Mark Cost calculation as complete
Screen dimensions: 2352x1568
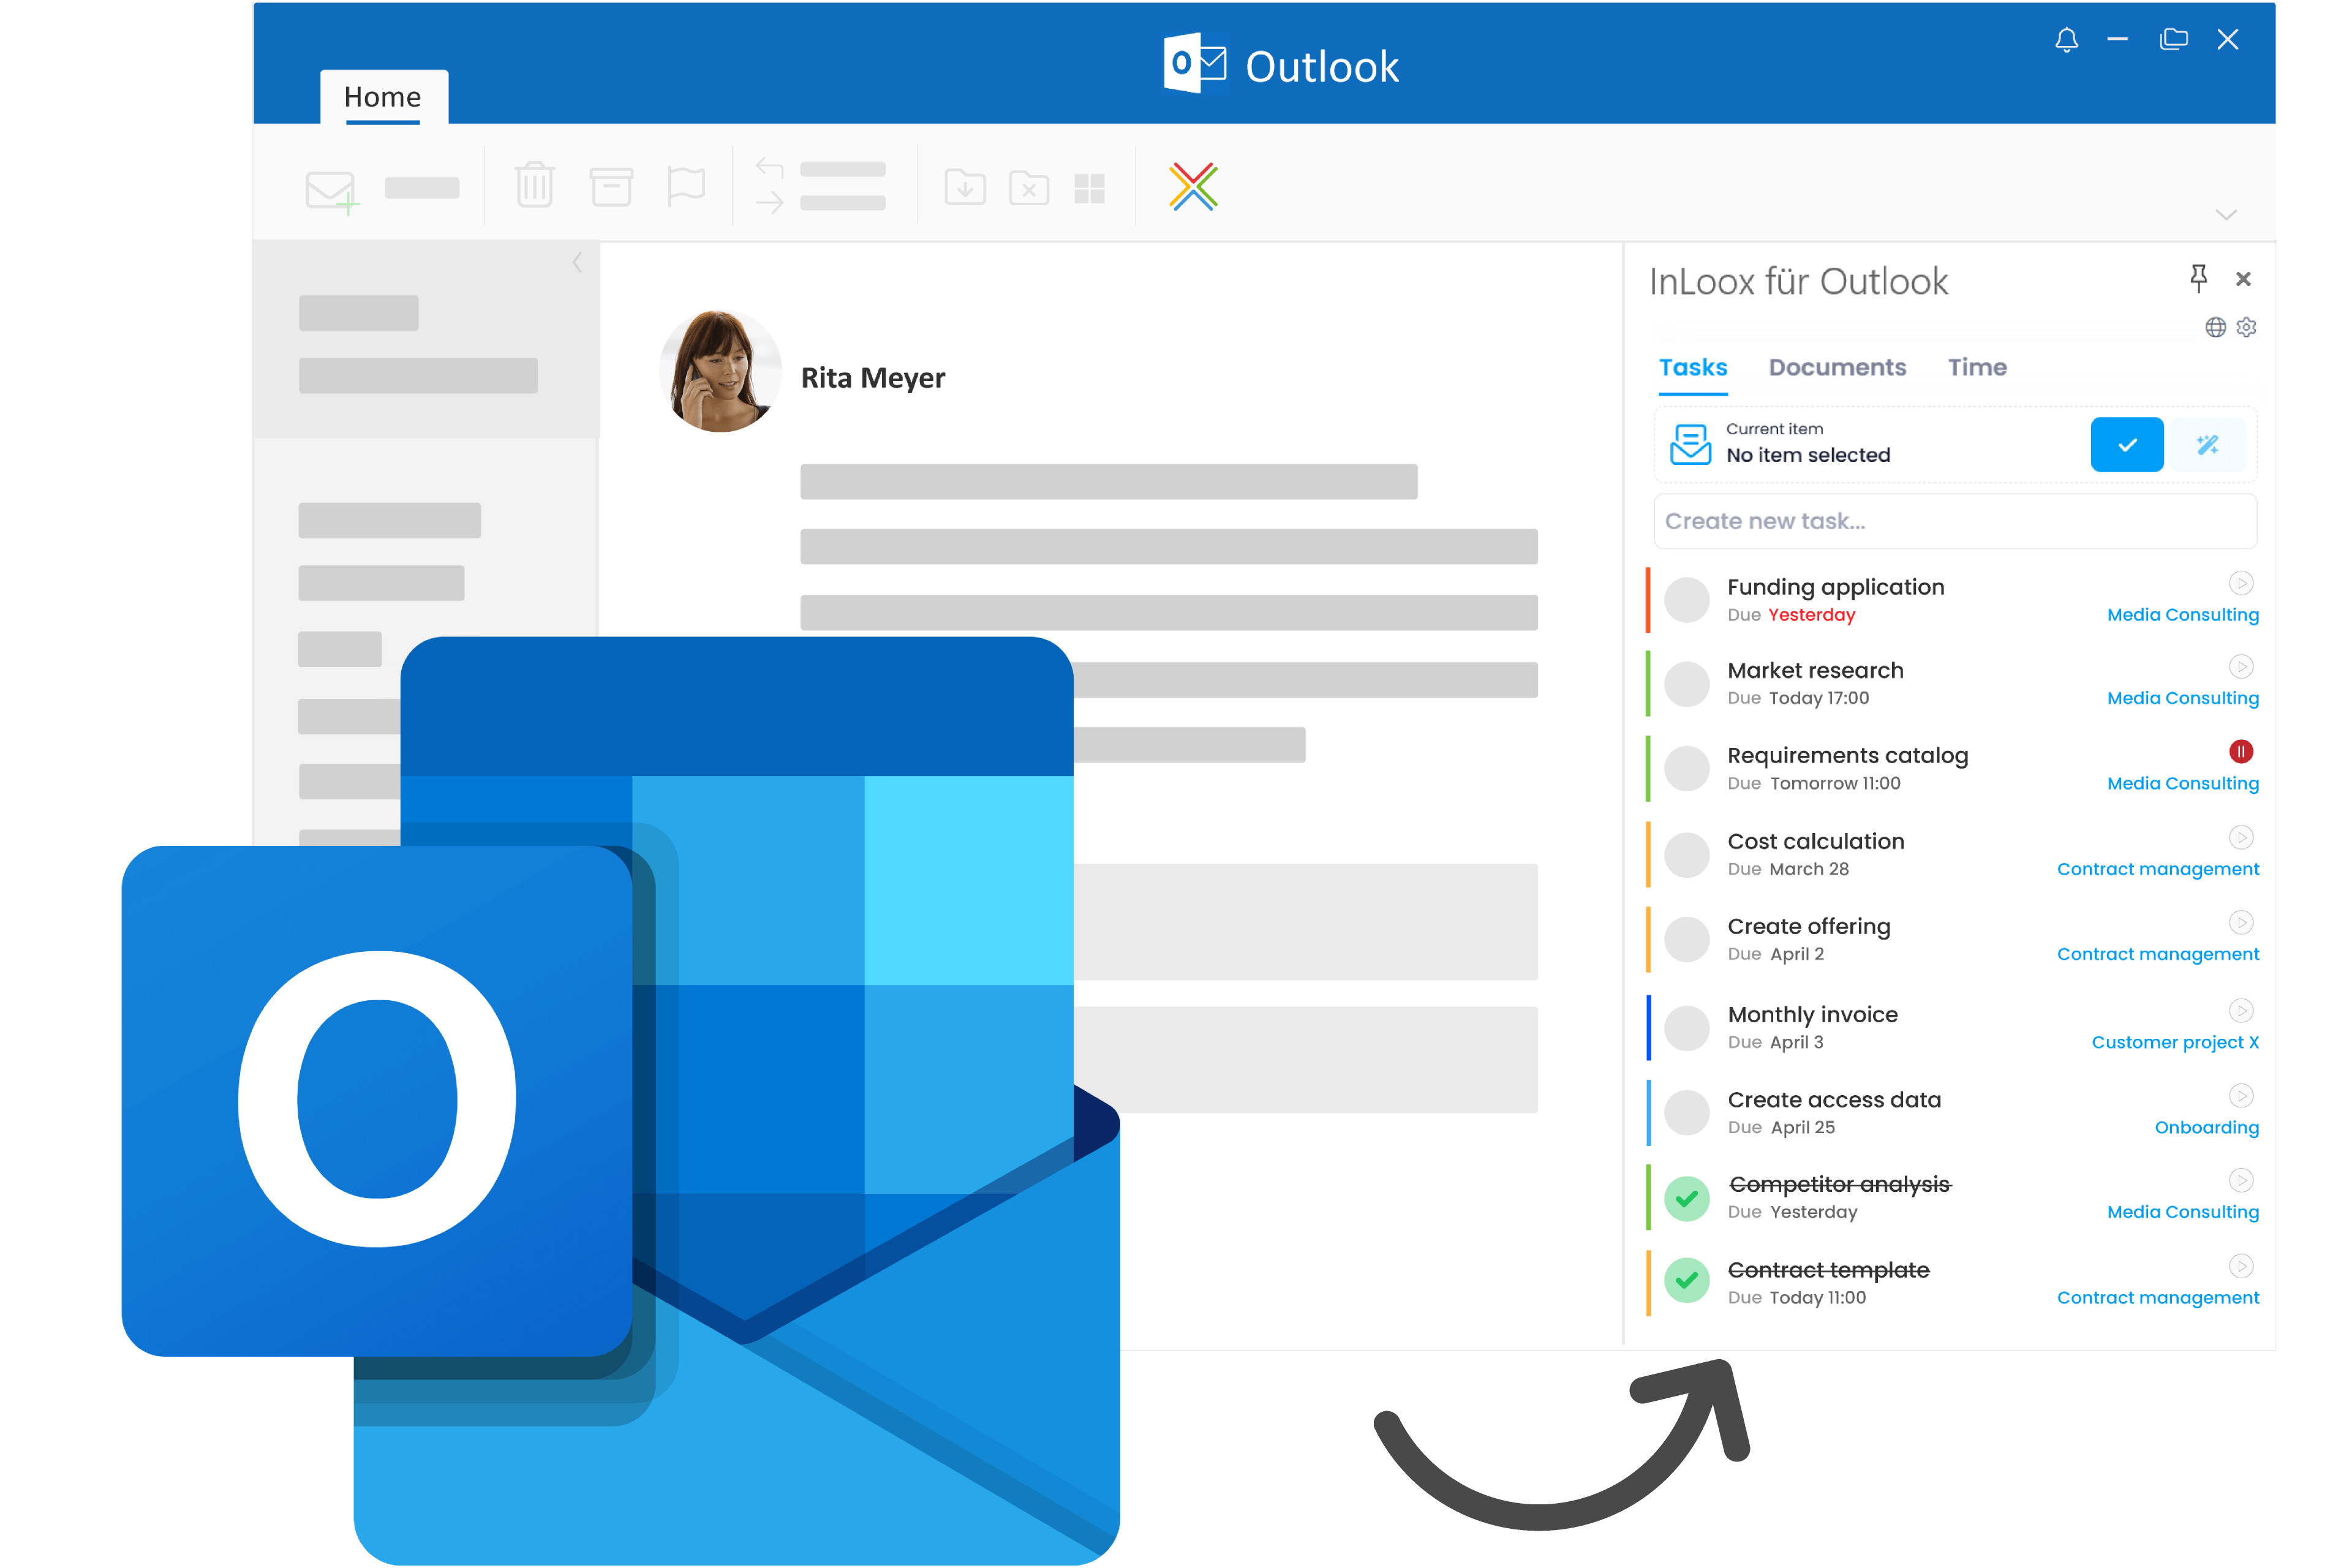(x=1687, y=855)
